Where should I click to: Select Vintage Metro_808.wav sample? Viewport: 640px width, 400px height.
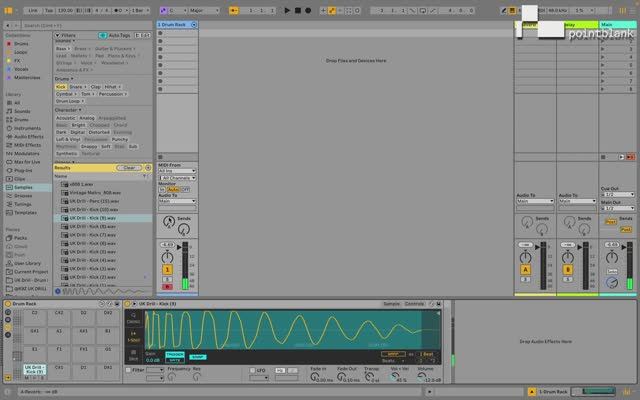point(95,193)
